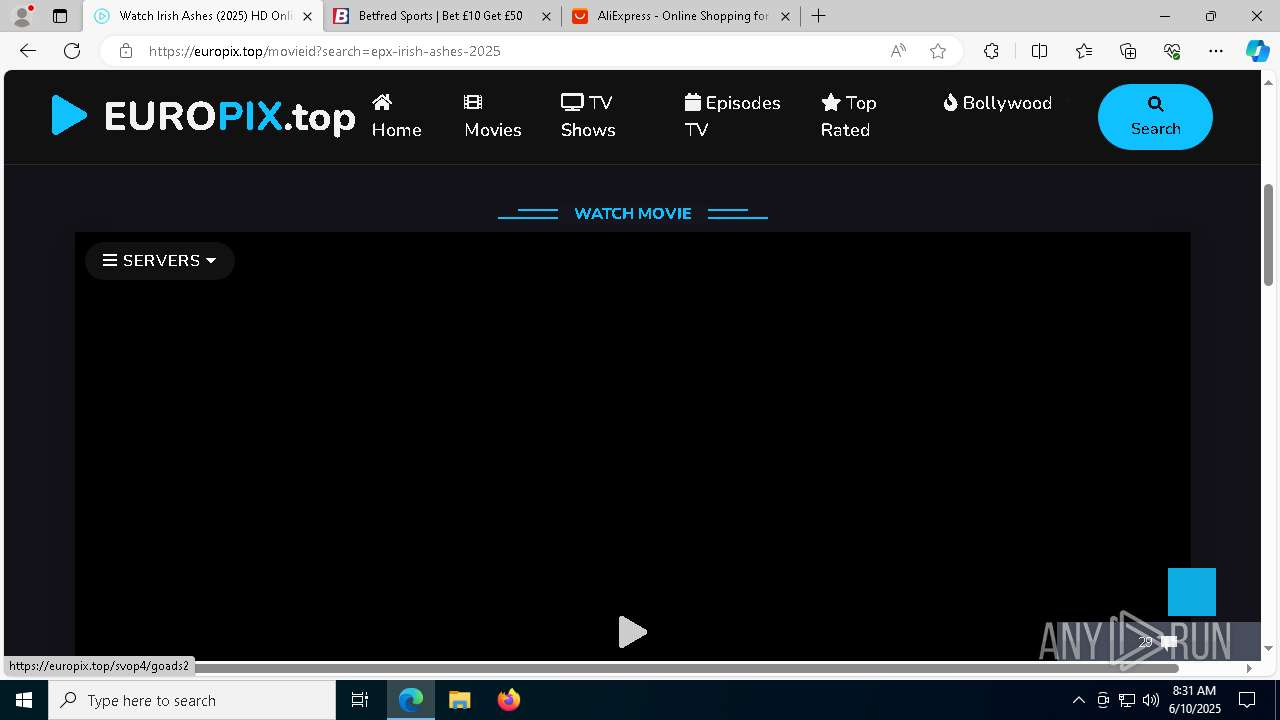Open browser Collections panel

1128,51
